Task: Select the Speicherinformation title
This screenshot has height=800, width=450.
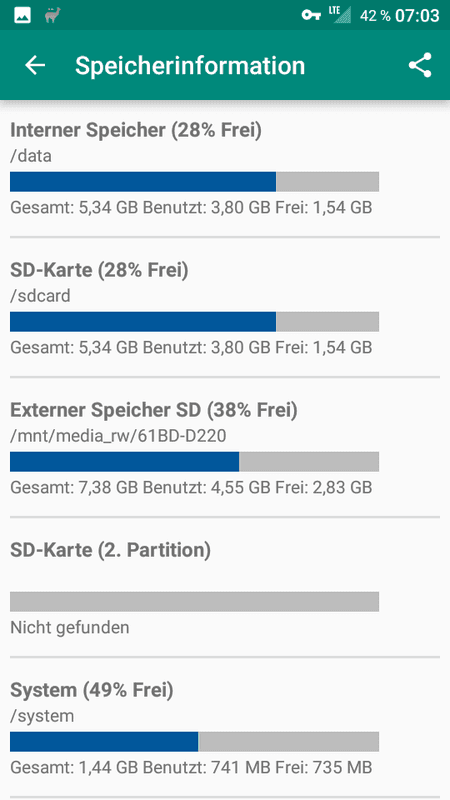Action: tap(190, 66)
